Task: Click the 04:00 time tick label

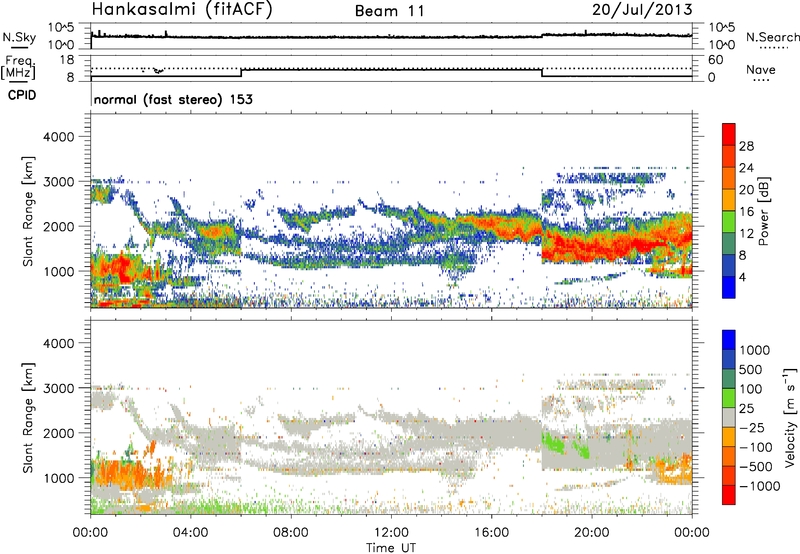Action: (190, 533)
